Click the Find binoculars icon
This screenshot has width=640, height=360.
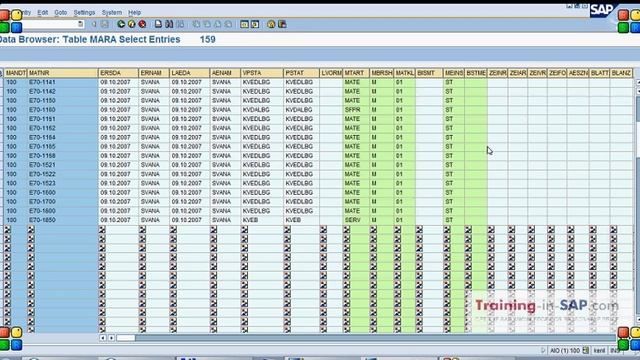(169, 24)
